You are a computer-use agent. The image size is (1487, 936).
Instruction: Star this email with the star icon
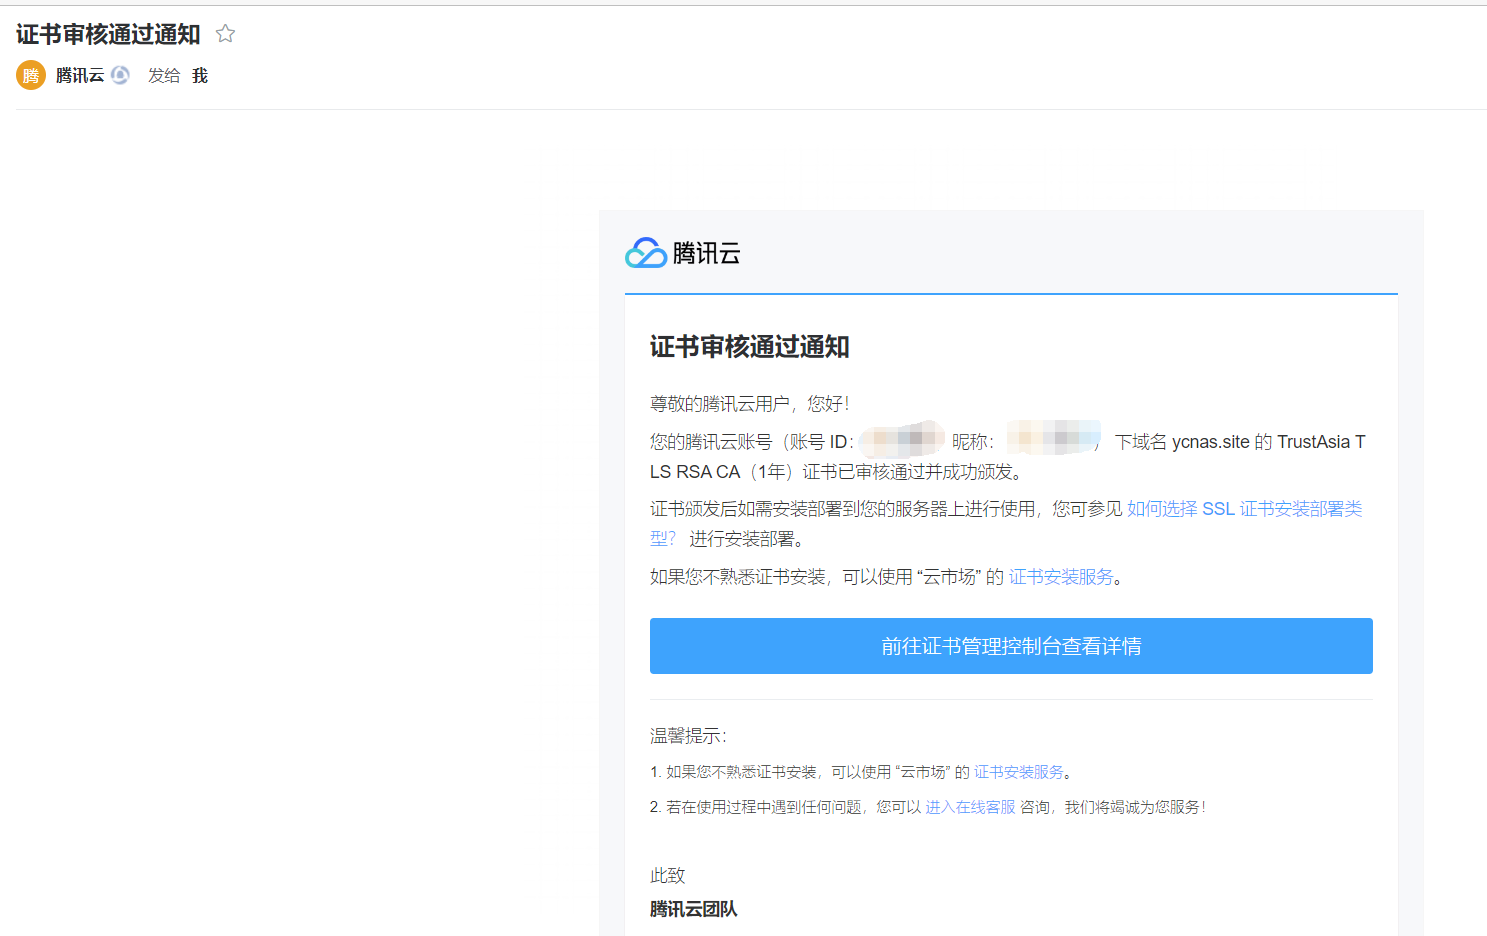pos(226,34)
